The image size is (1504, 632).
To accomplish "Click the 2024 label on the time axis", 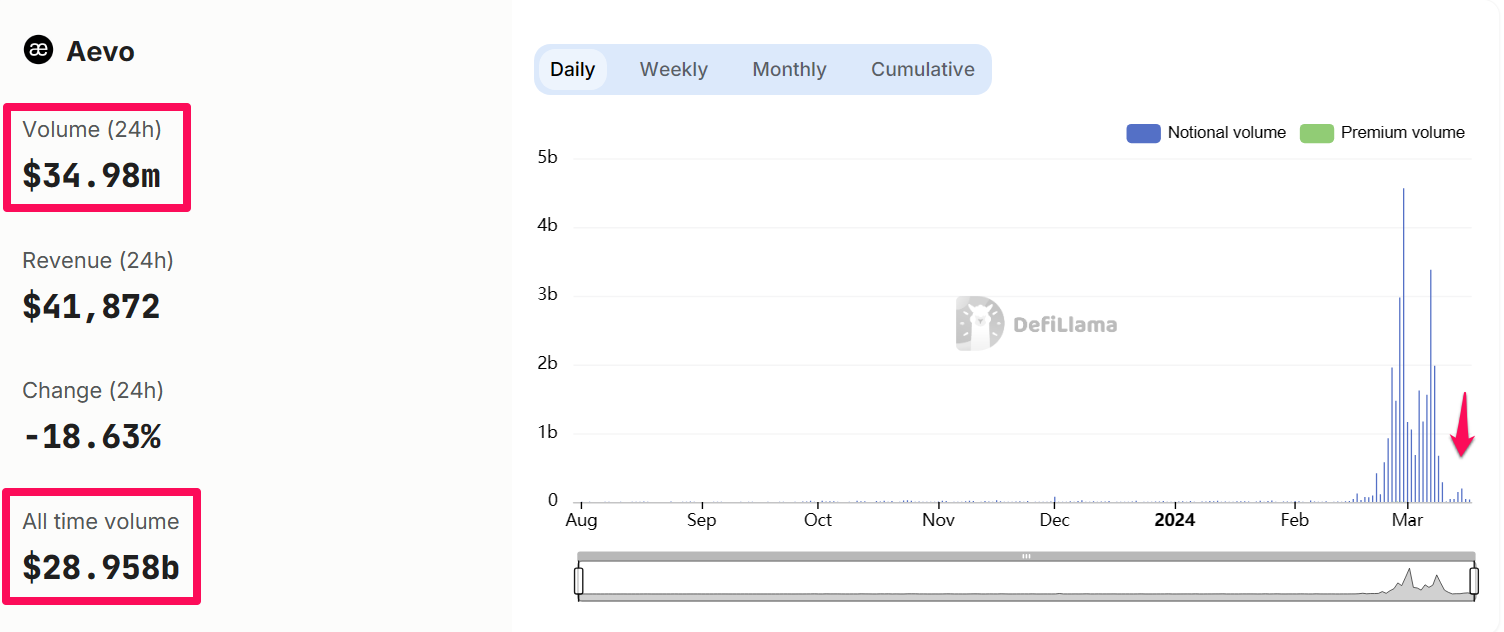I will click(1174, 520).
